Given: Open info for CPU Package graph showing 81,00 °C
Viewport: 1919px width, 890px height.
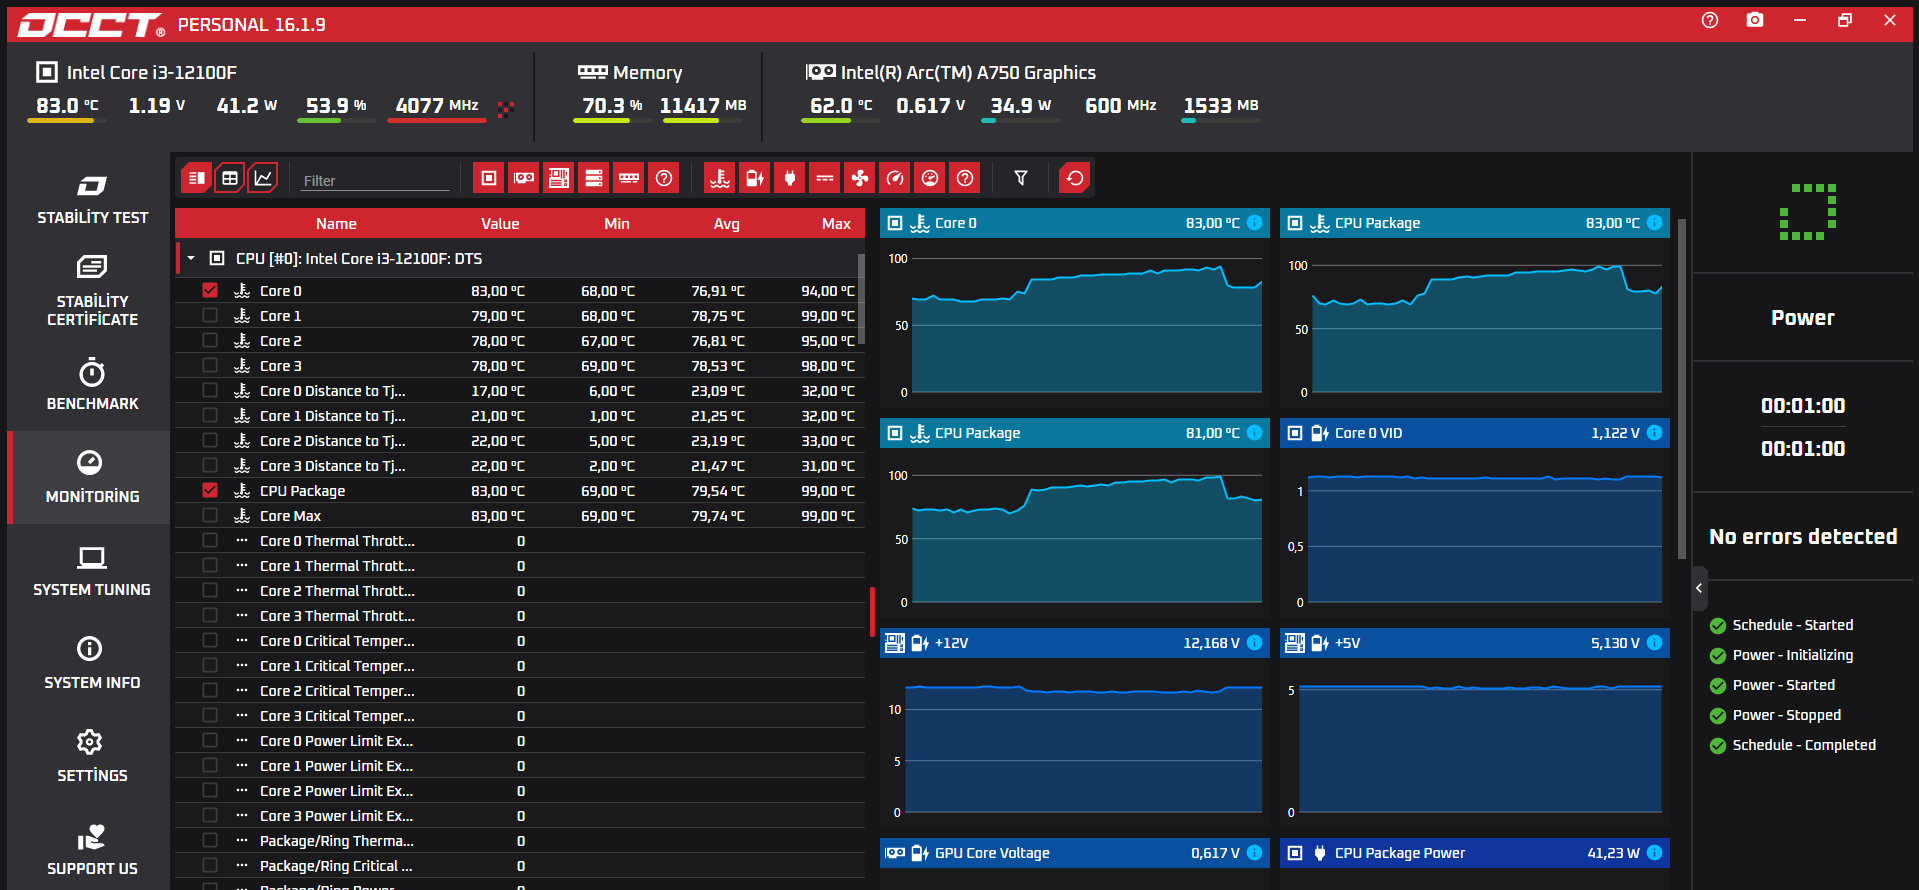Looking at the screenshot, I should (1255, 433).
